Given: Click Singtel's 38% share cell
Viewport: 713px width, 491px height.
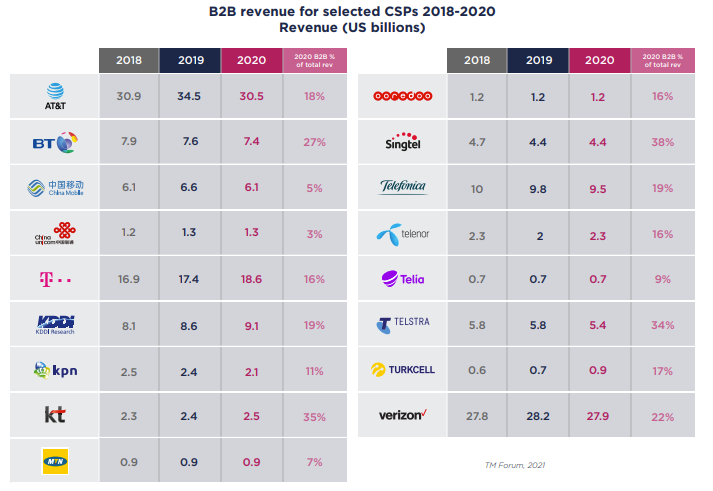Looking at the screenshot, I should (663, 142).
